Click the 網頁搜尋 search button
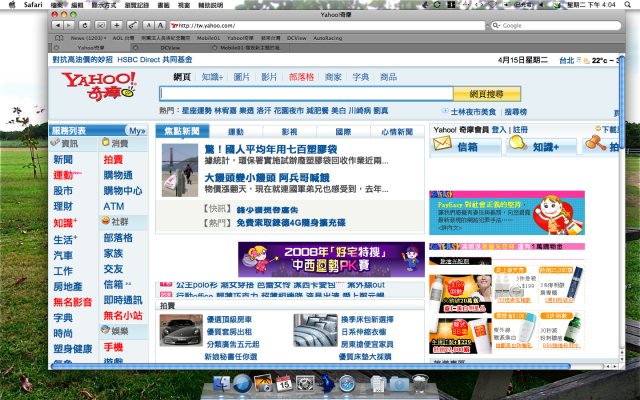The image size is (640, 400). 487,94
